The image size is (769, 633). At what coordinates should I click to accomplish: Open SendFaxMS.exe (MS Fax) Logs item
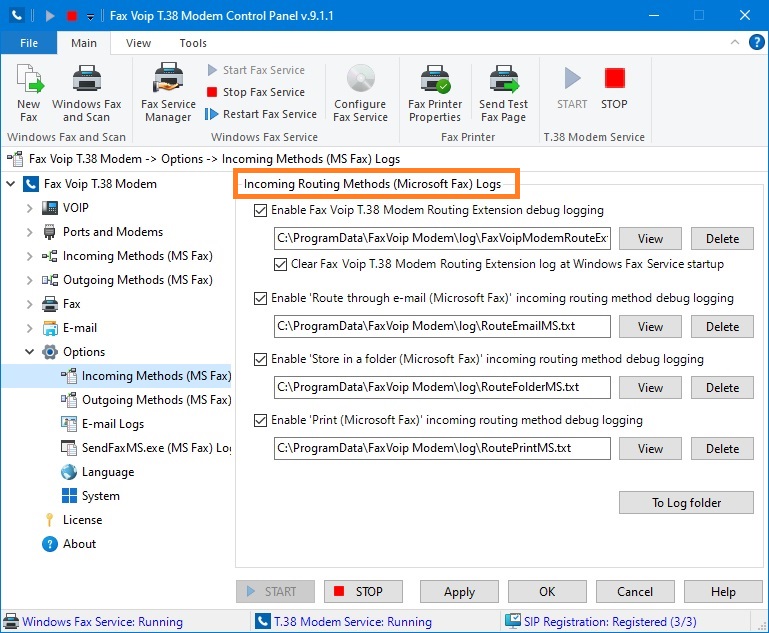click(x=156, y=448)
